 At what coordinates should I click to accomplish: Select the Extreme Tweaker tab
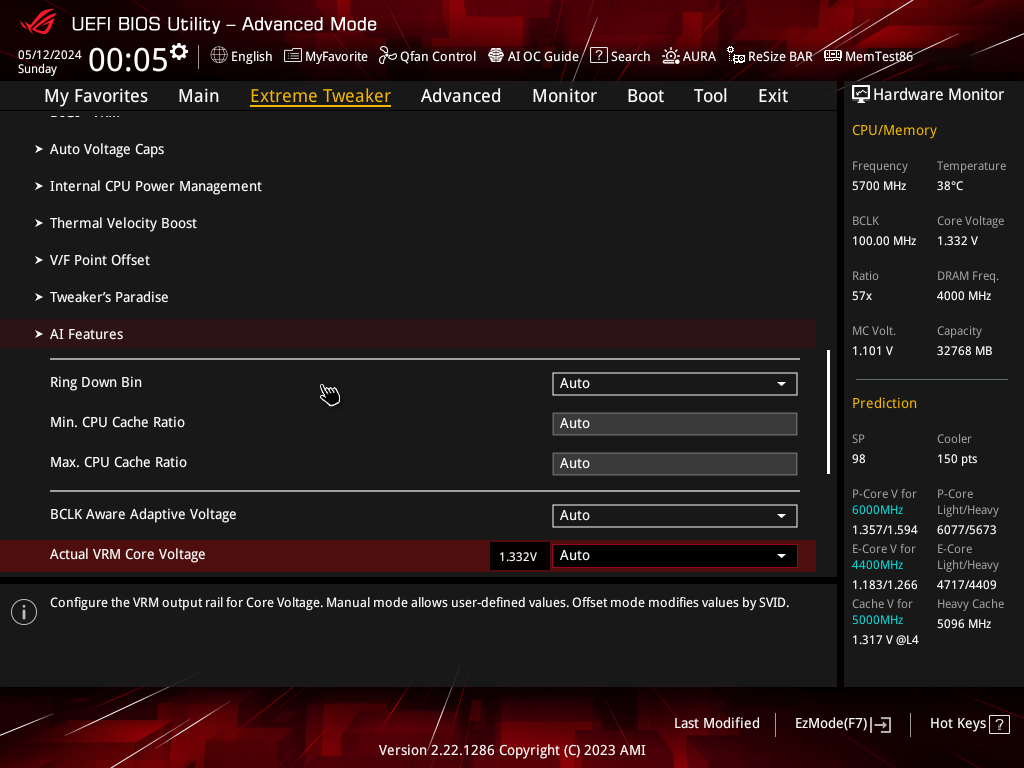click(321, 96)
